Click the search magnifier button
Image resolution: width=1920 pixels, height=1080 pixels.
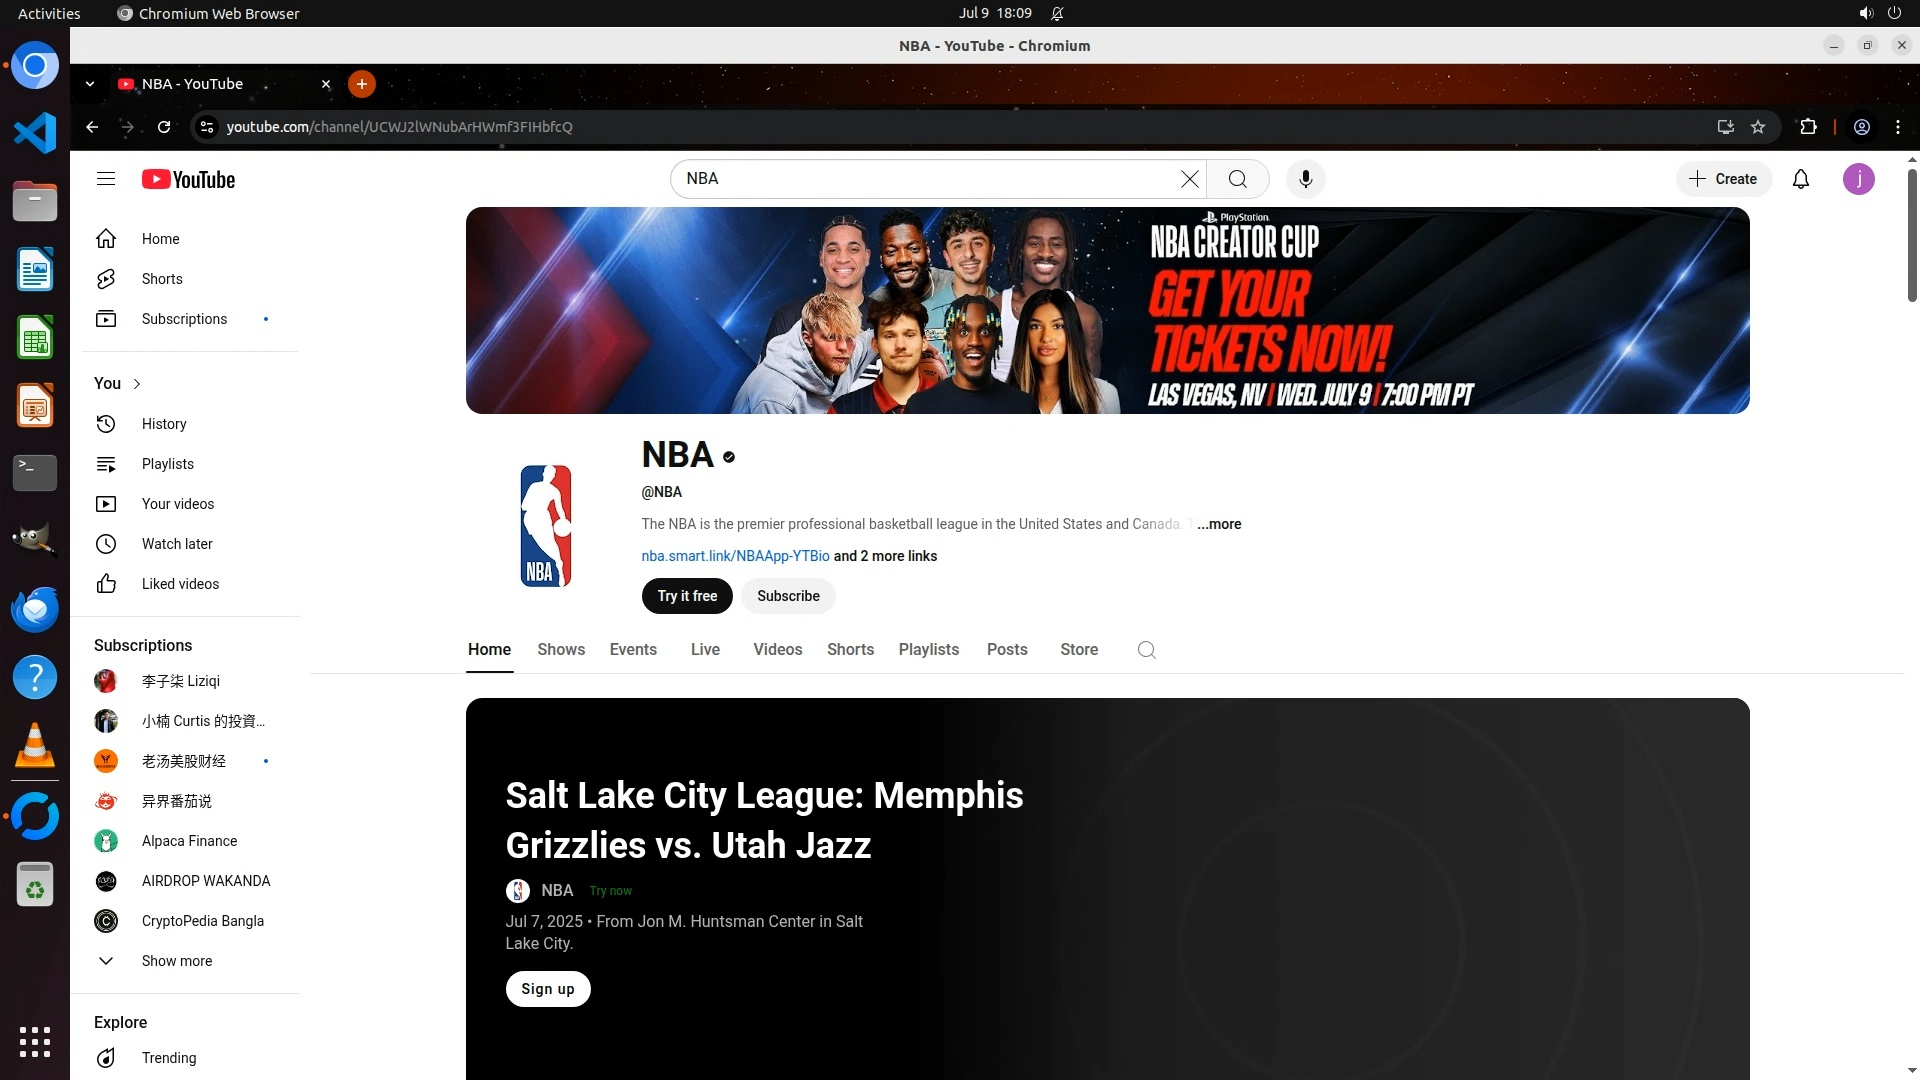pyautogui.click(x=1238, y=179)
